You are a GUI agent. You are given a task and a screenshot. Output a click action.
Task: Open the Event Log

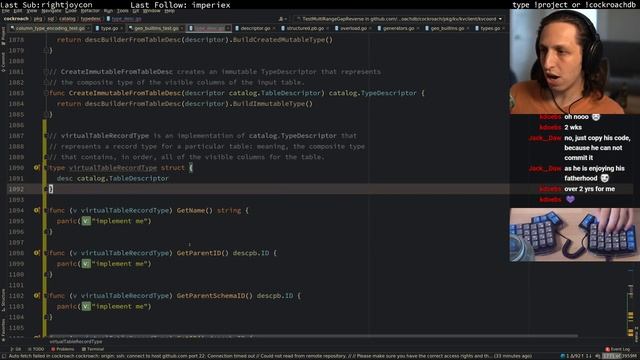click(x=618, y=349)
